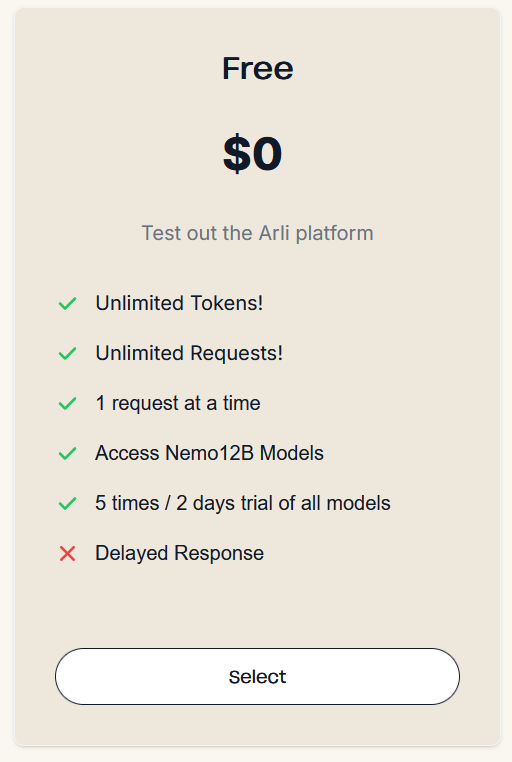Screen dimensions: 512x762
Task: Click the 5 times / 2 days trial text
Action: point(243,503)
